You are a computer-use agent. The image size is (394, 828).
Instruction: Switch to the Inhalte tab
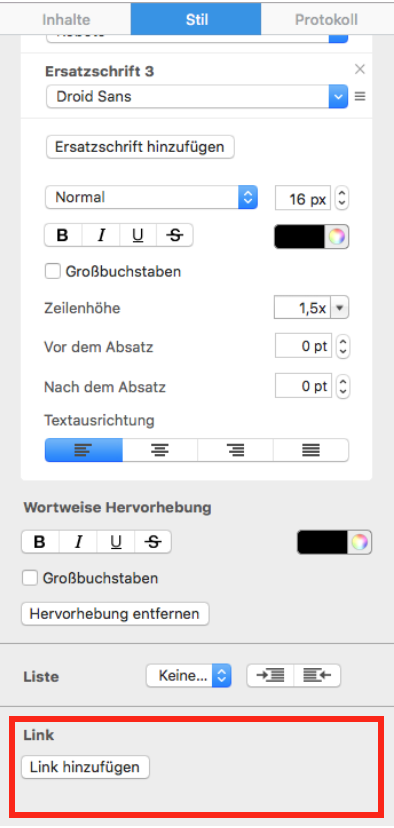click(x=66, y=20)
